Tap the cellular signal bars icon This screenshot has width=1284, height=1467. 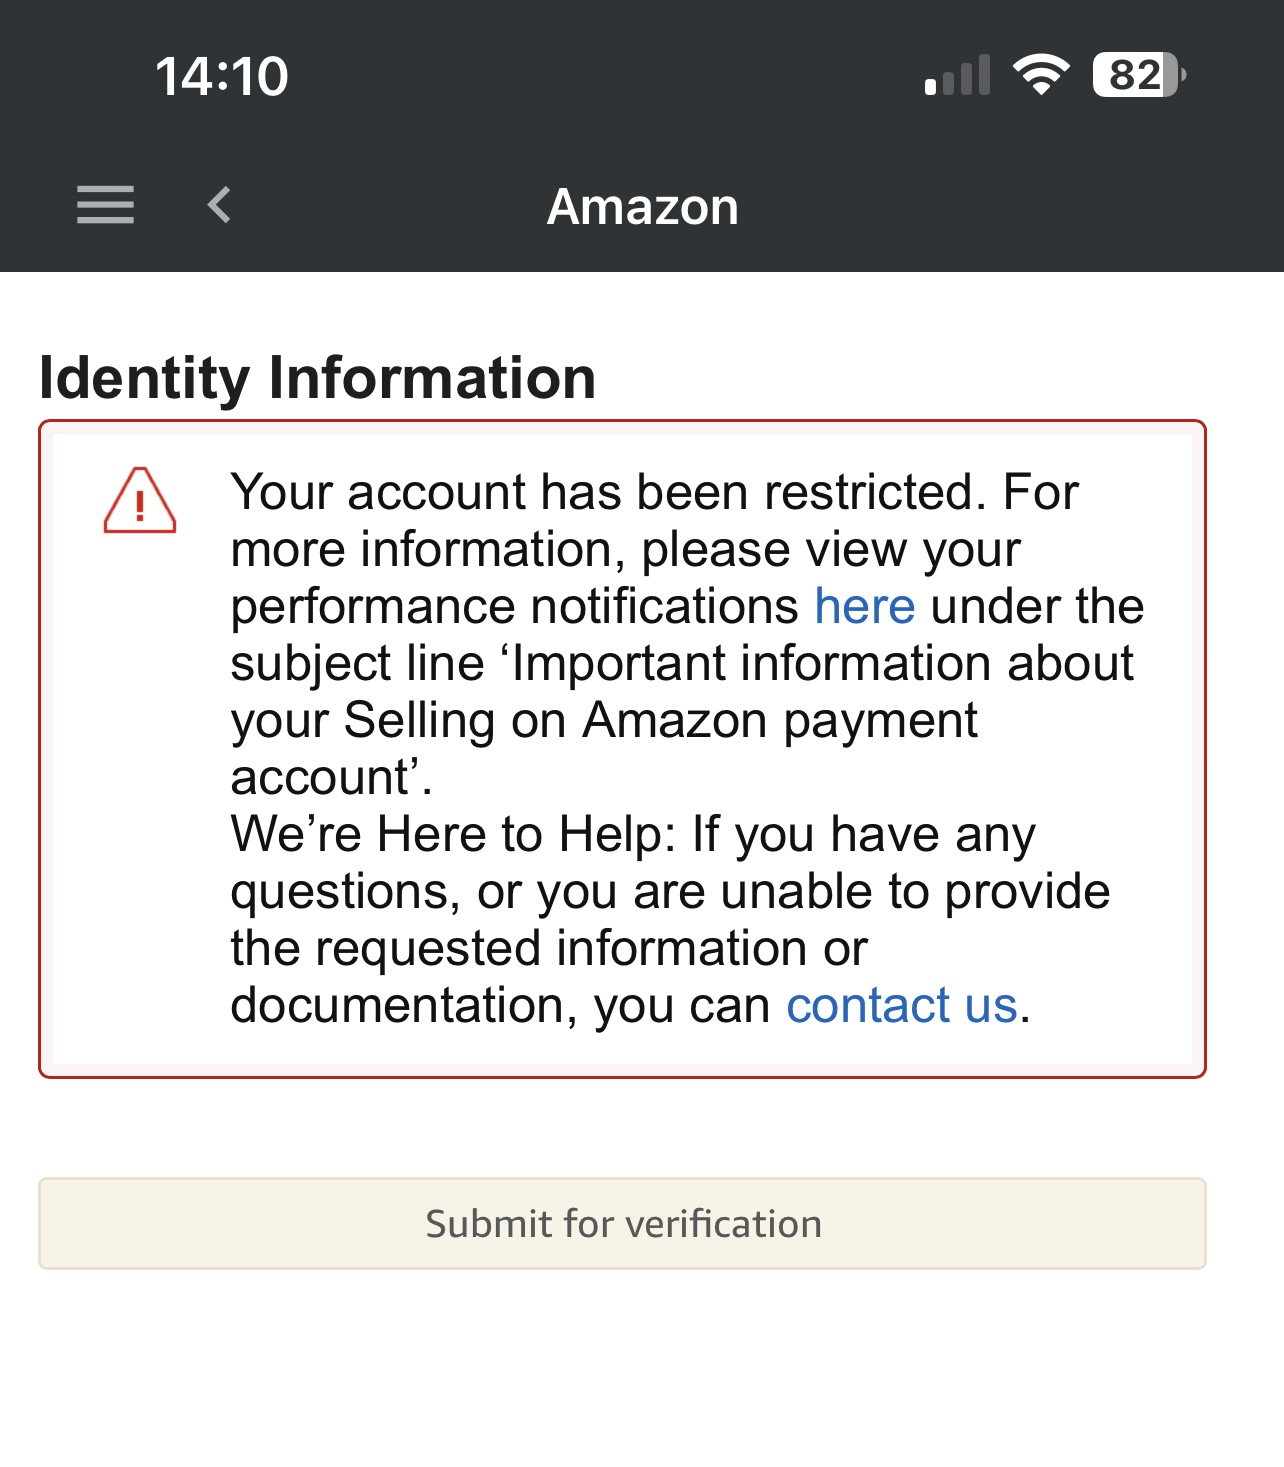tap(957, 75)
